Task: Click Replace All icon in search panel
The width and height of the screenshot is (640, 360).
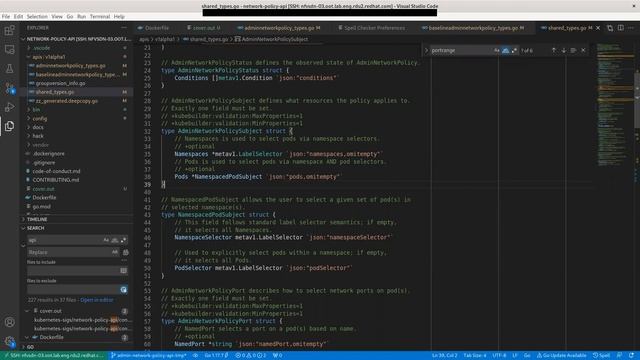Action: tap(126, 252)
